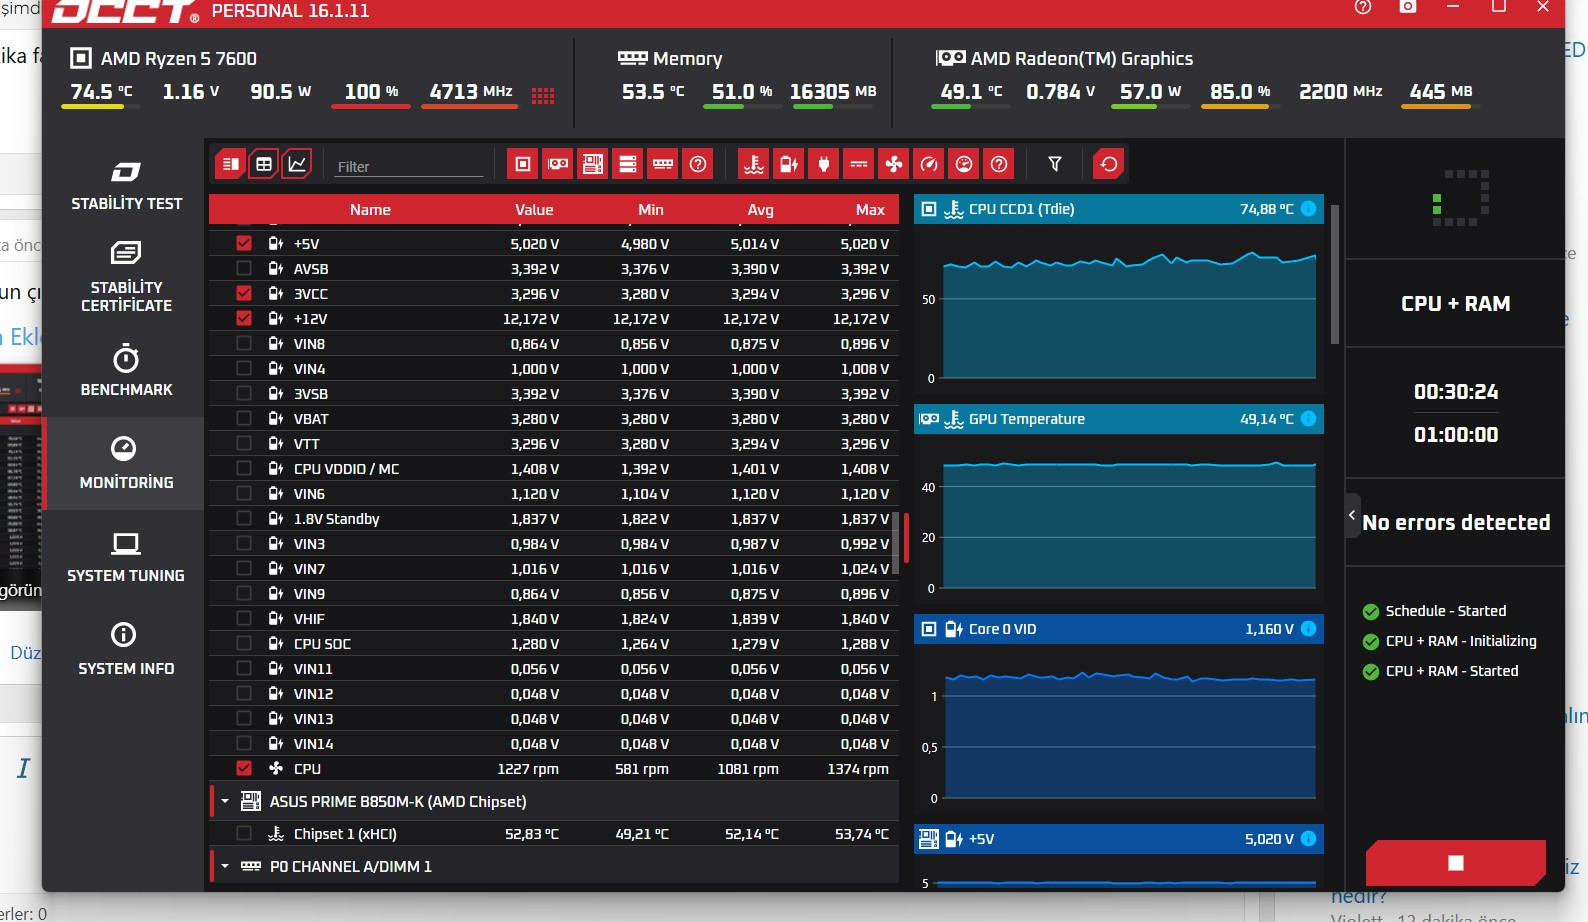This screenshot has width=1588, height=922.
Task: Click the graphs panel vertical scrollbar
Action: click(x=1335, y=275)
